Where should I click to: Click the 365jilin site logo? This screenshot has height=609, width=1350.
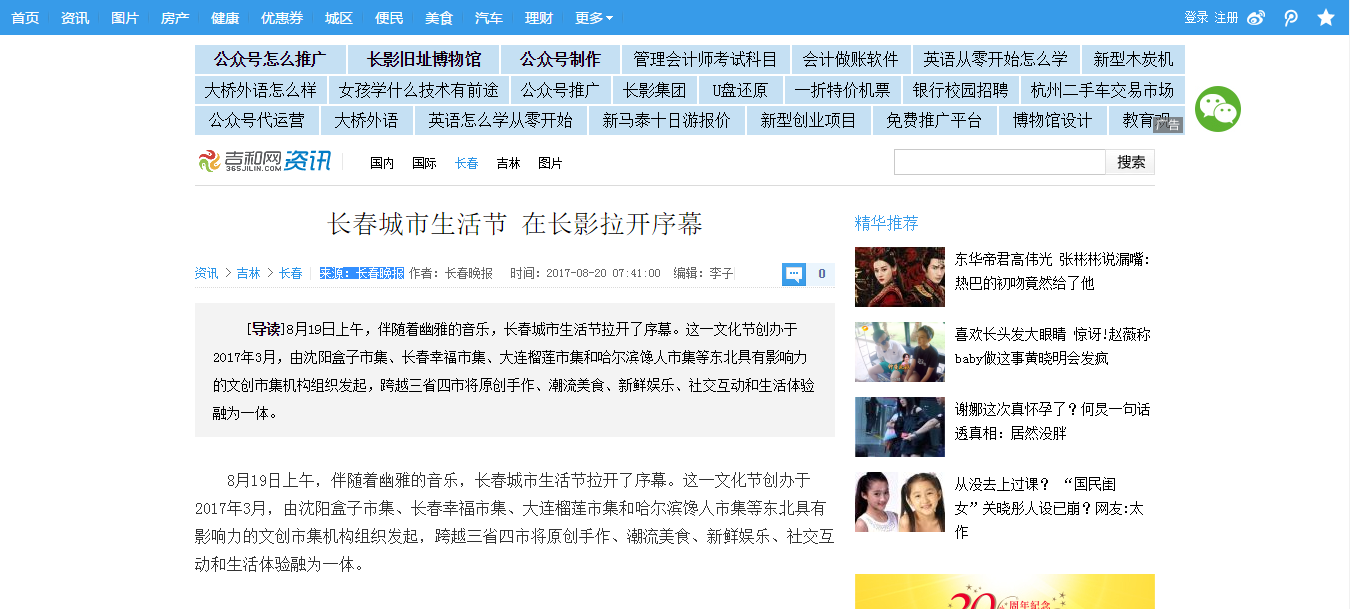pyautogui.click(x=265, y=160)
